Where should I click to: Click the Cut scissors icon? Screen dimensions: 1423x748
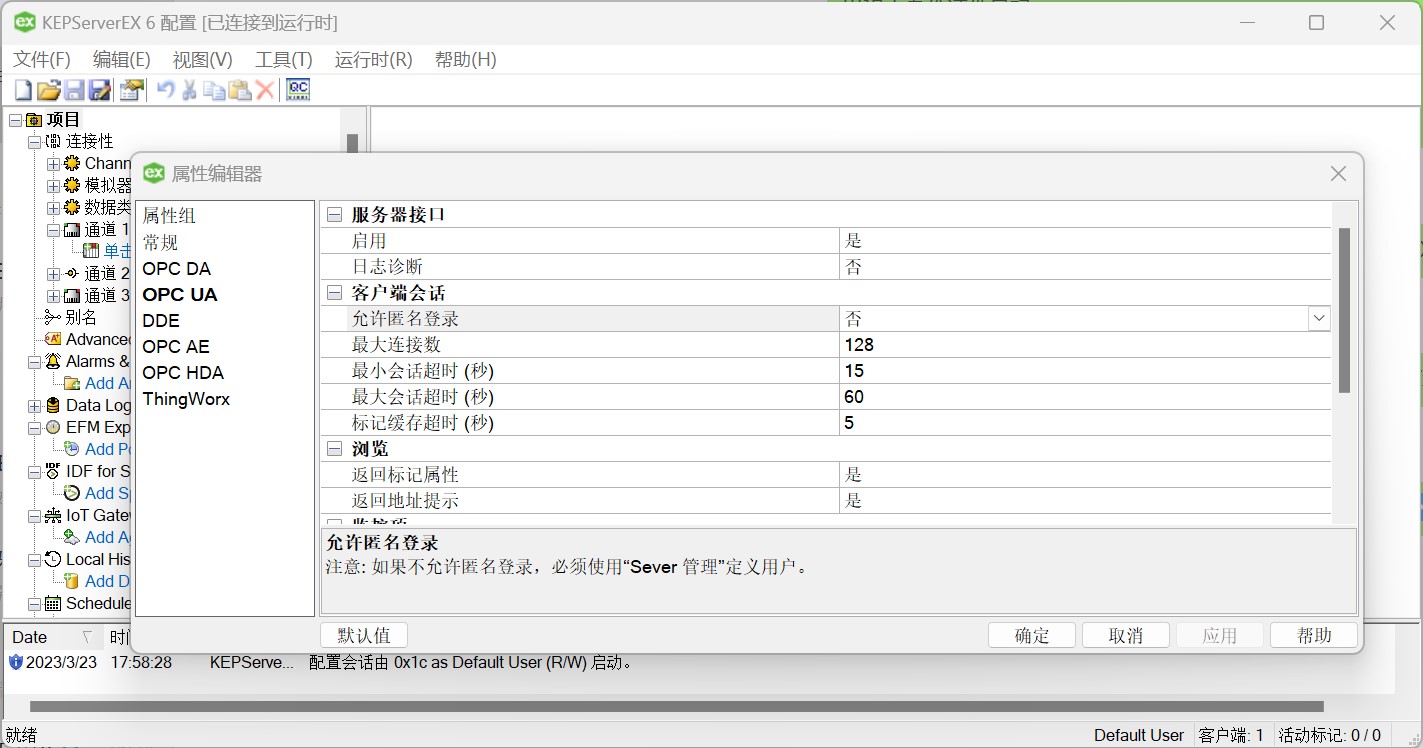(188, 89)
